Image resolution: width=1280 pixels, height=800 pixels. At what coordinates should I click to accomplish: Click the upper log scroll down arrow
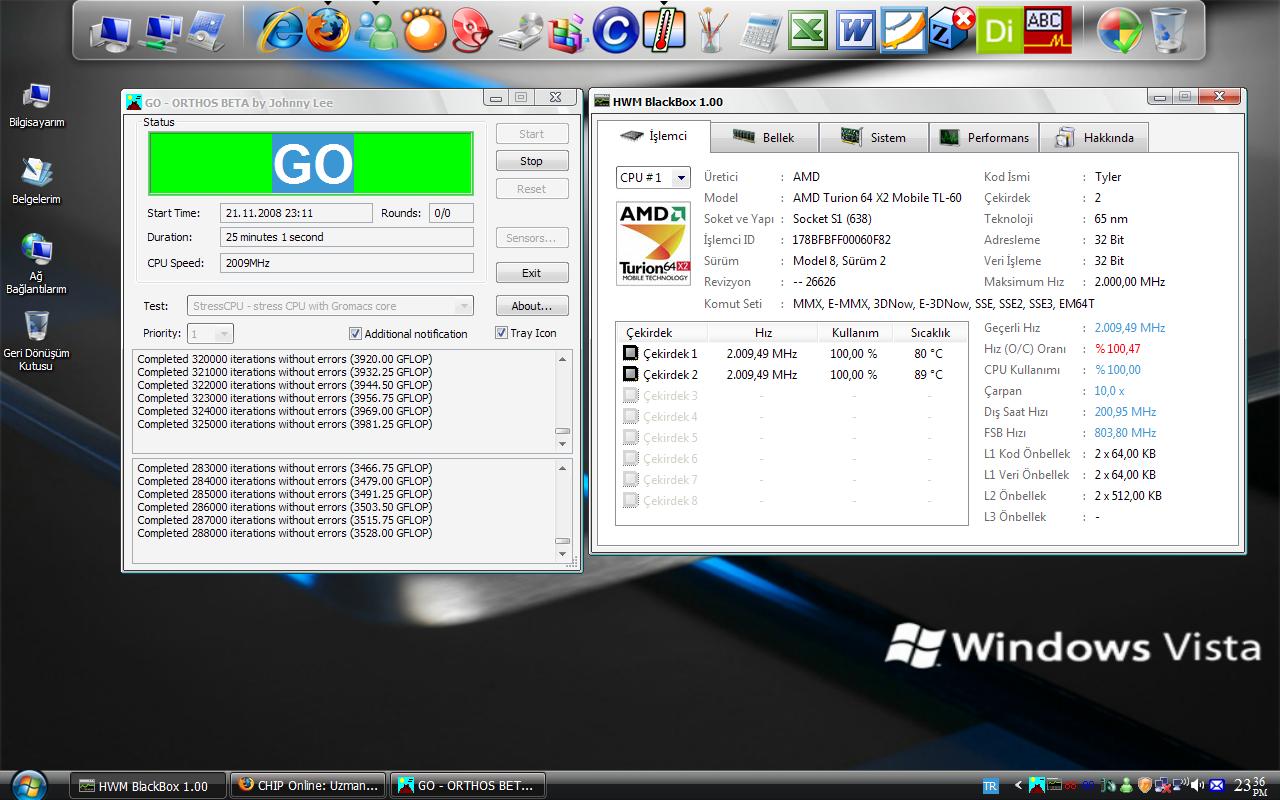point(563,444)
